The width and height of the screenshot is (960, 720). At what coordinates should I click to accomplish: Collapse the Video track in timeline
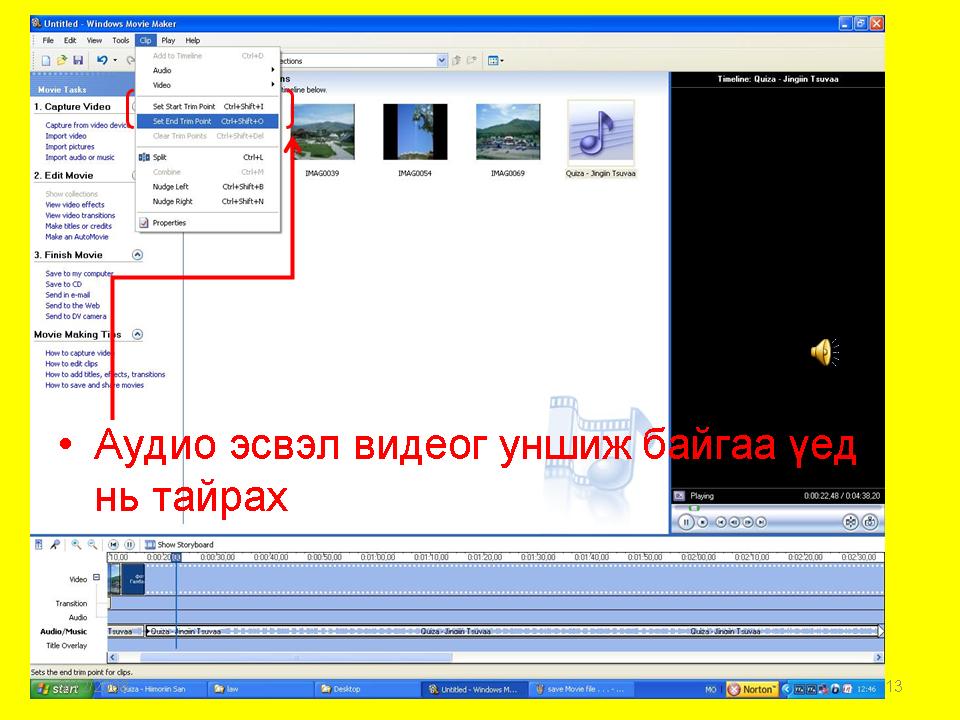pyautogui.click(x=97, y=577)
